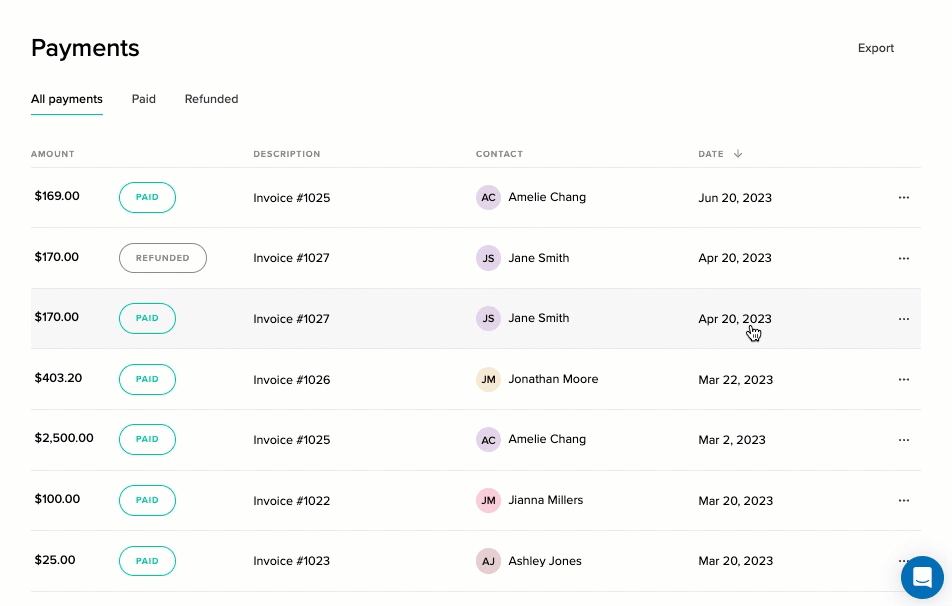Switch to the Refunded tab
The width and height of the screenshot is (952, 606).
211,99
